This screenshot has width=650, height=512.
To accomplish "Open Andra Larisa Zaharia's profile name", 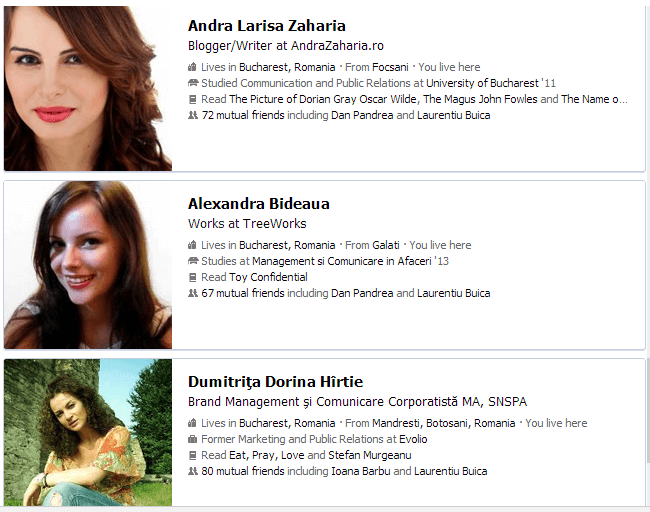I will click(267, 26).
